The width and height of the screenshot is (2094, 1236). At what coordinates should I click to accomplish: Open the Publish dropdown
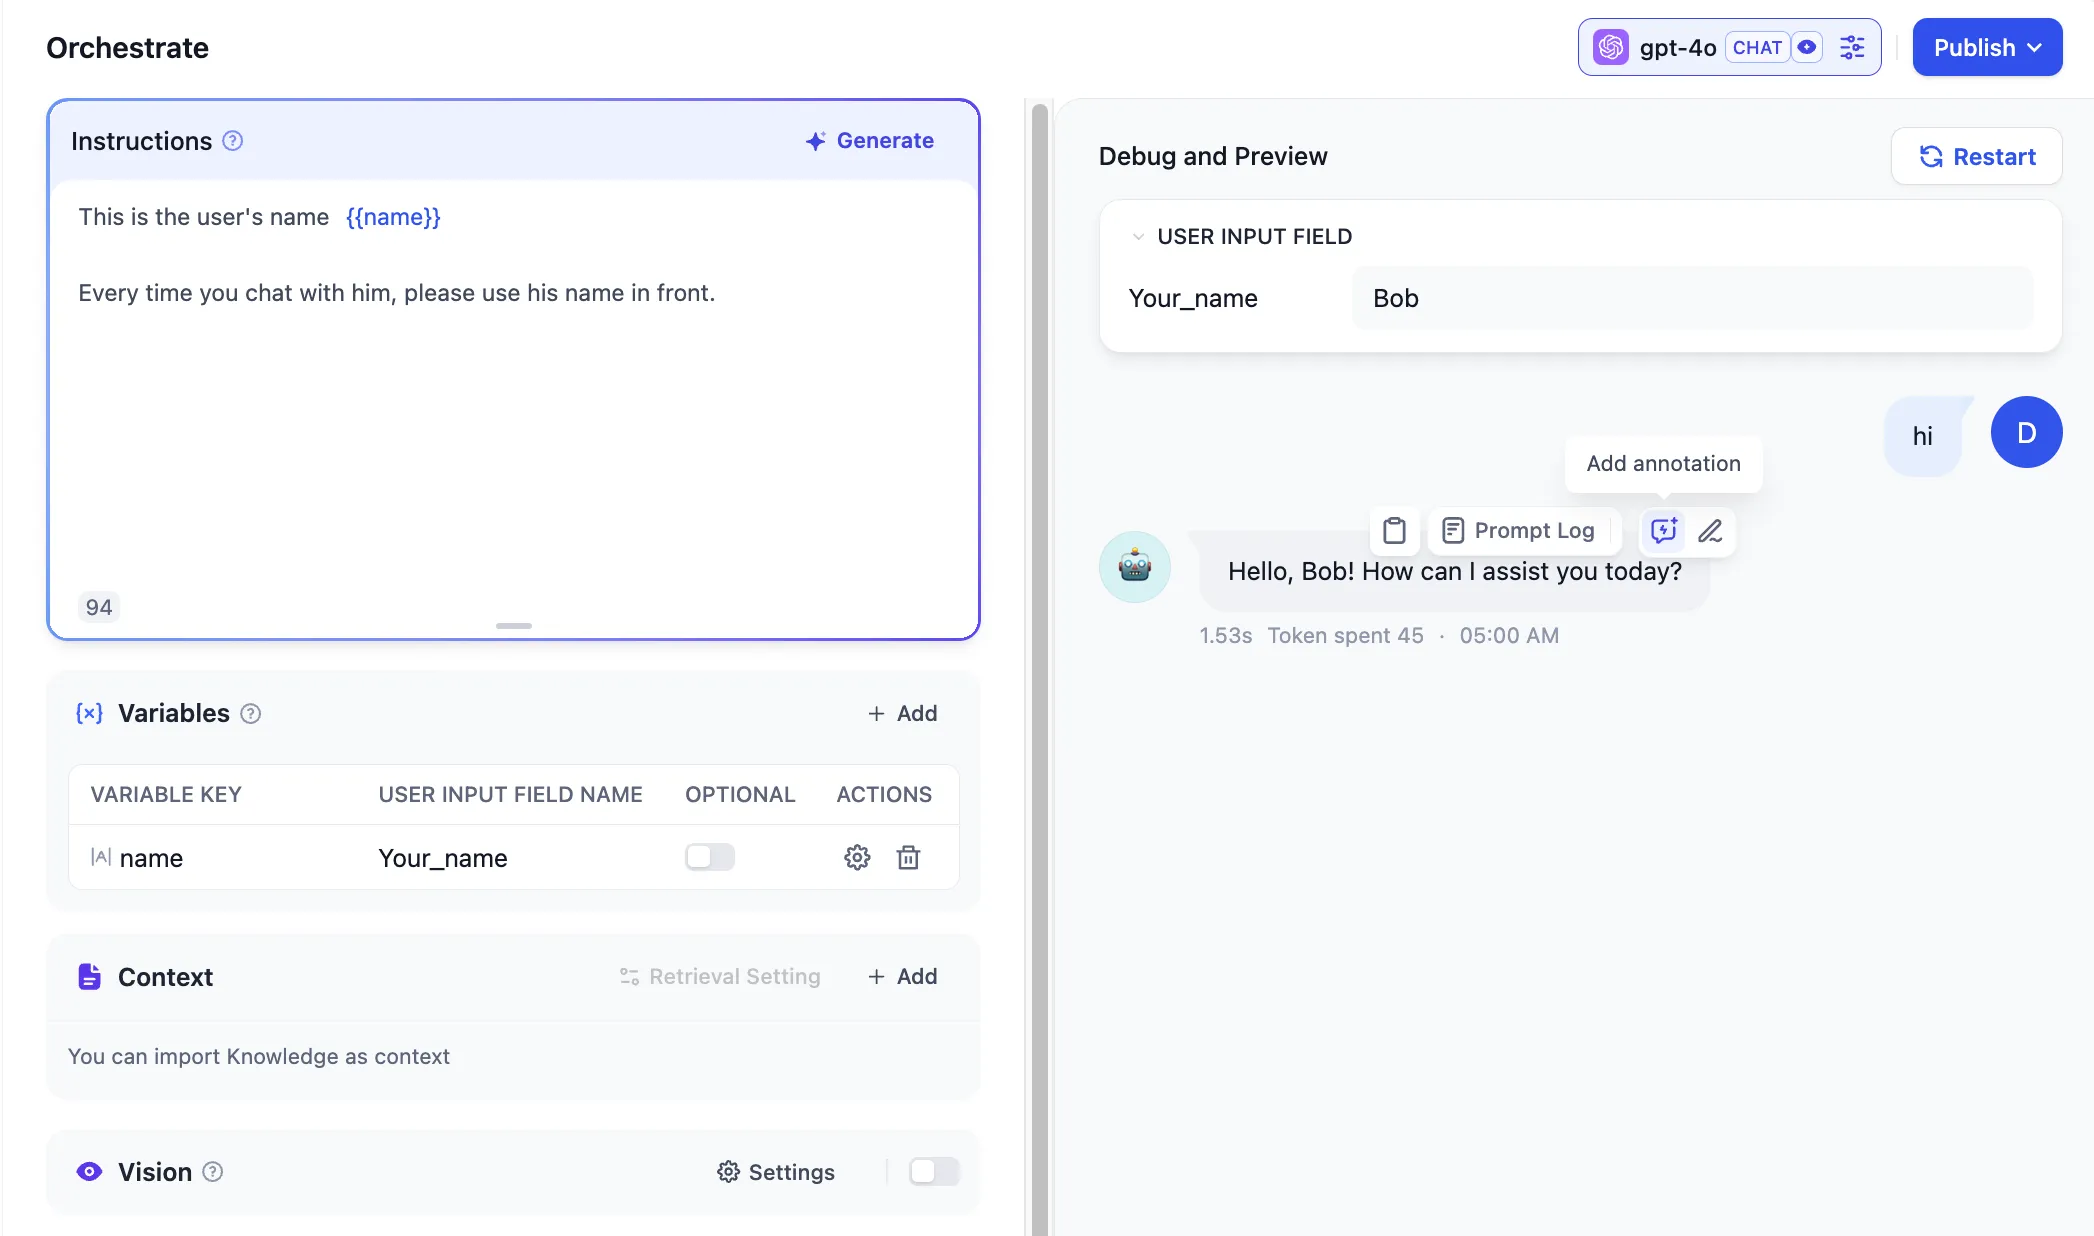click(1986, 48)
